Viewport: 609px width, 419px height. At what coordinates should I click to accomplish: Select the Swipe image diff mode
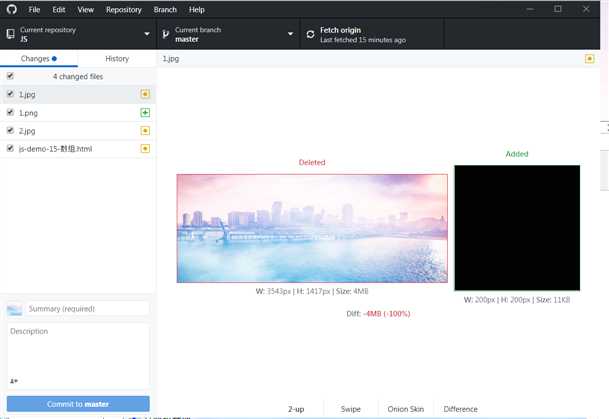351,409
